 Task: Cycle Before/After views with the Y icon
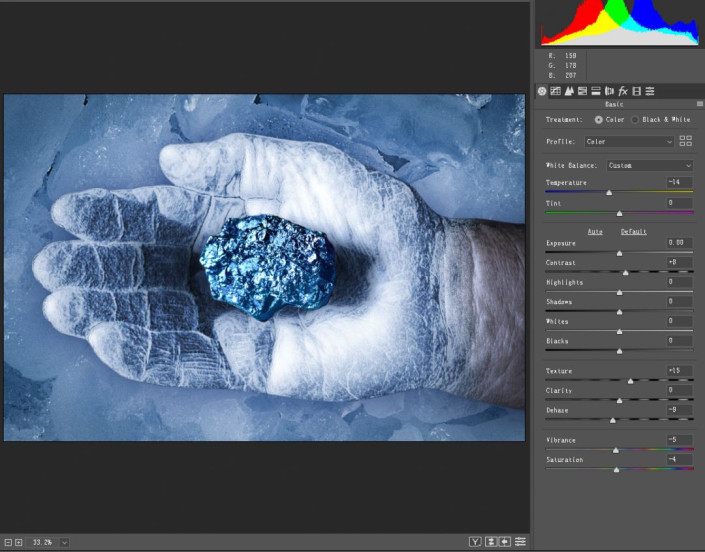pos(475,542)
